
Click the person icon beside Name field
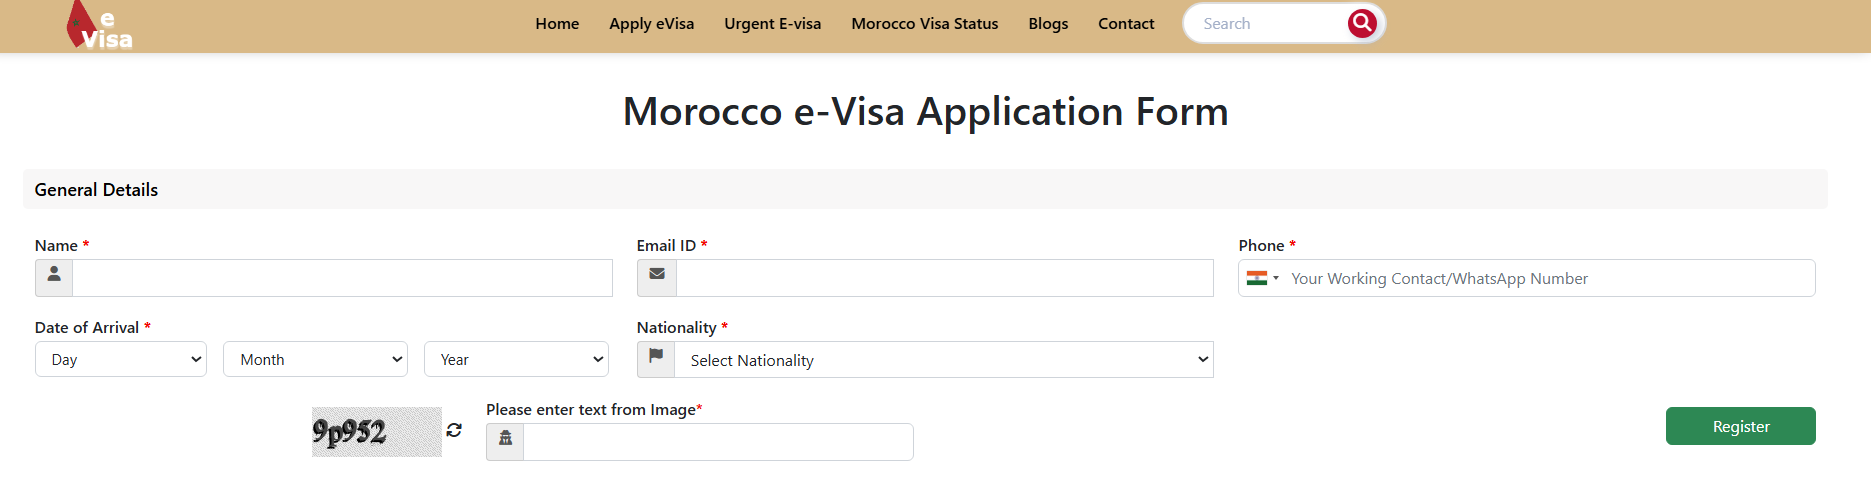(x=54, y=277)
